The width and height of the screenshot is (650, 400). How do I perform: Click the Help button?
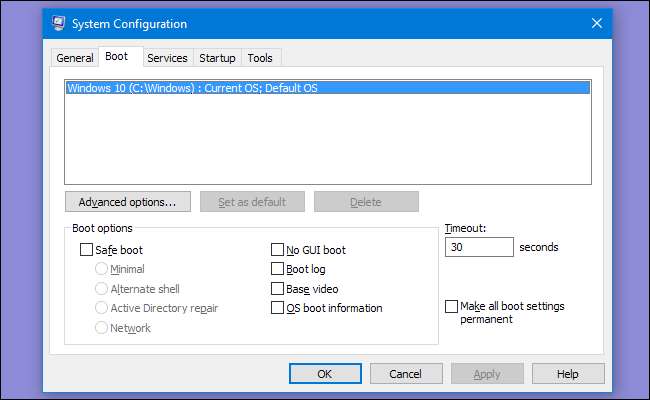[x=567, y=374]
